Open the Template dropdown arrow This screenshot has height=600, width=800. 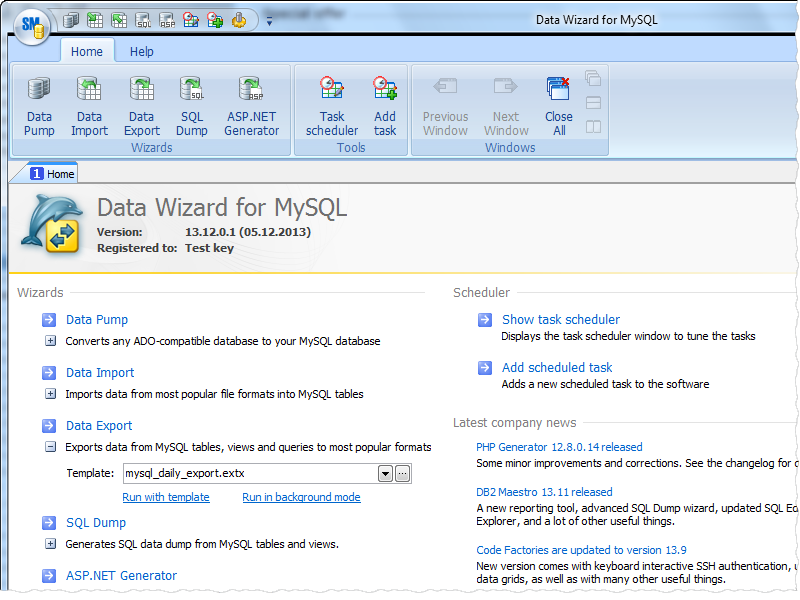[x=385, y=474]
